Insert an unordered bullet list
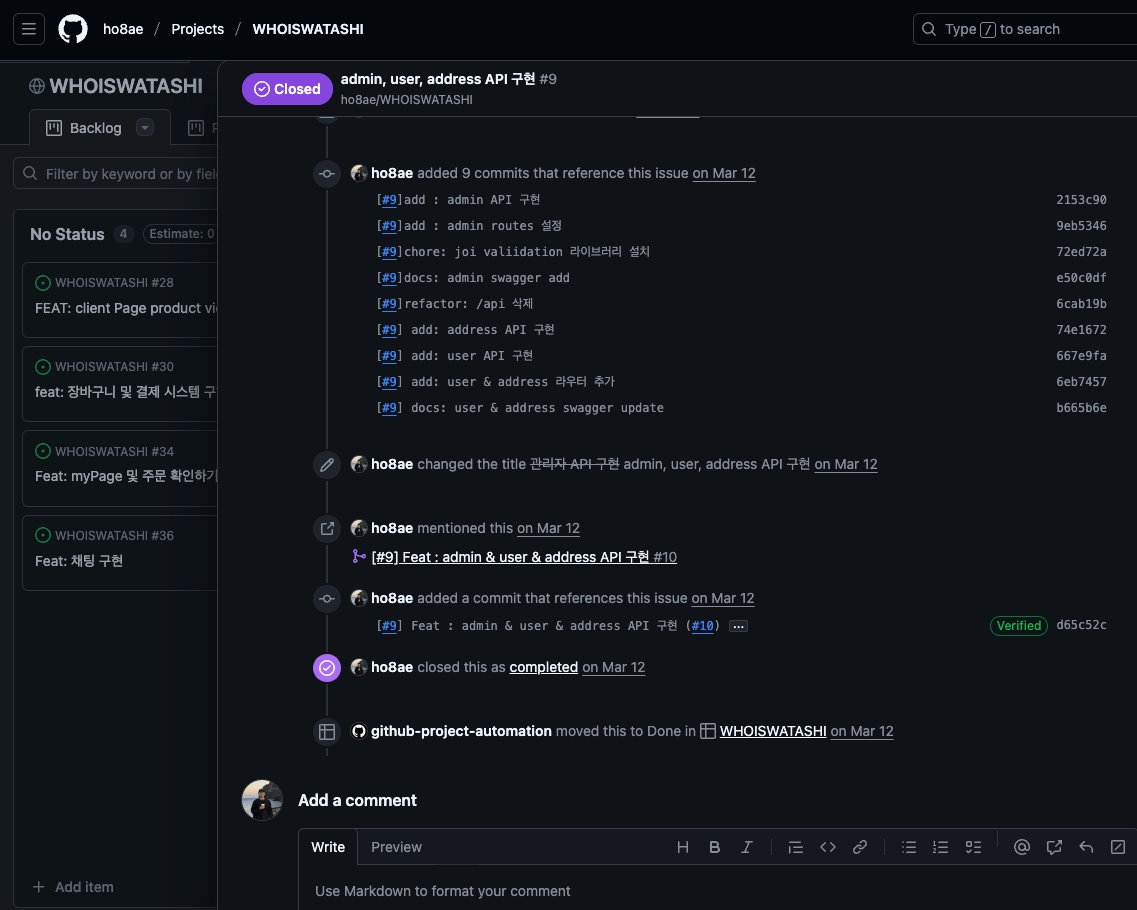 tap(909, 847)
